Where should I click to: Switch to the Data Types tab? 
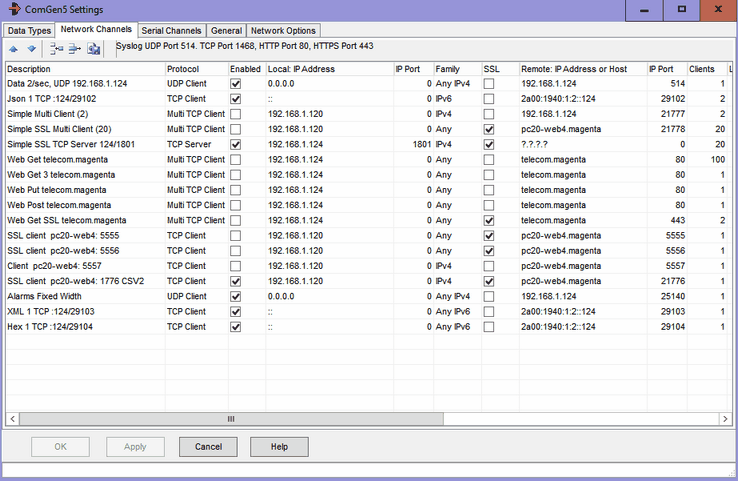coord(29,31)
